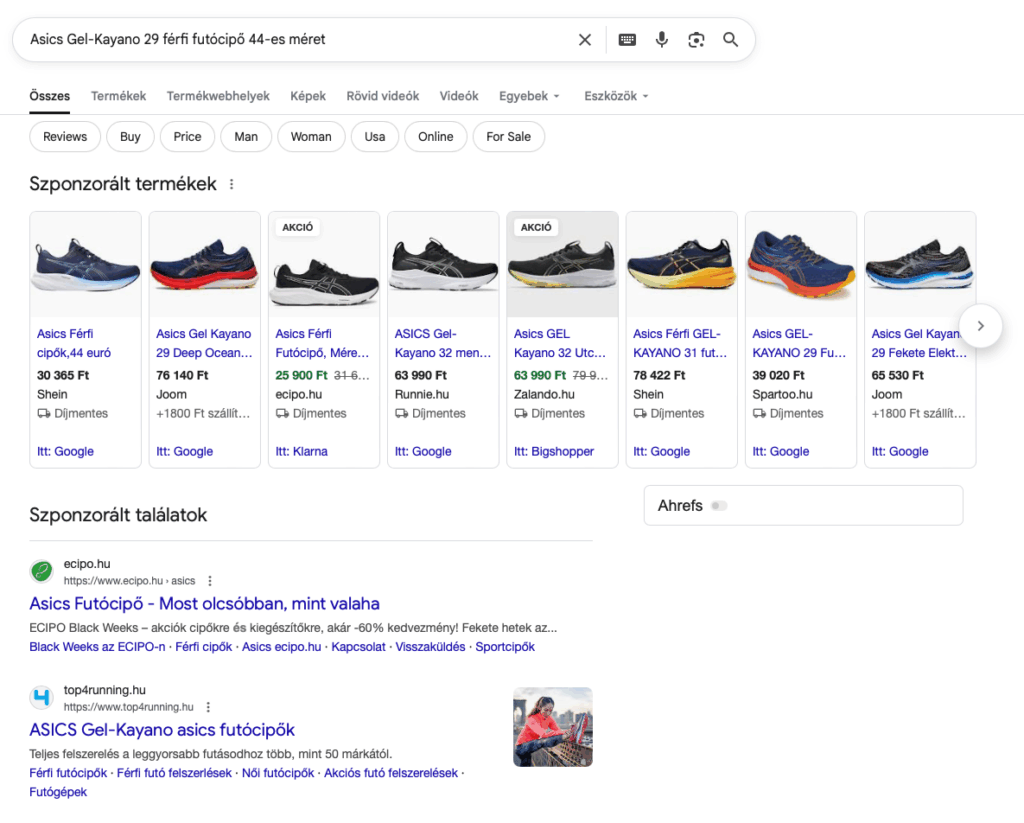Expand the Egyebek dropdown
Screen dimensions: 1024x823
coord(530,96)
